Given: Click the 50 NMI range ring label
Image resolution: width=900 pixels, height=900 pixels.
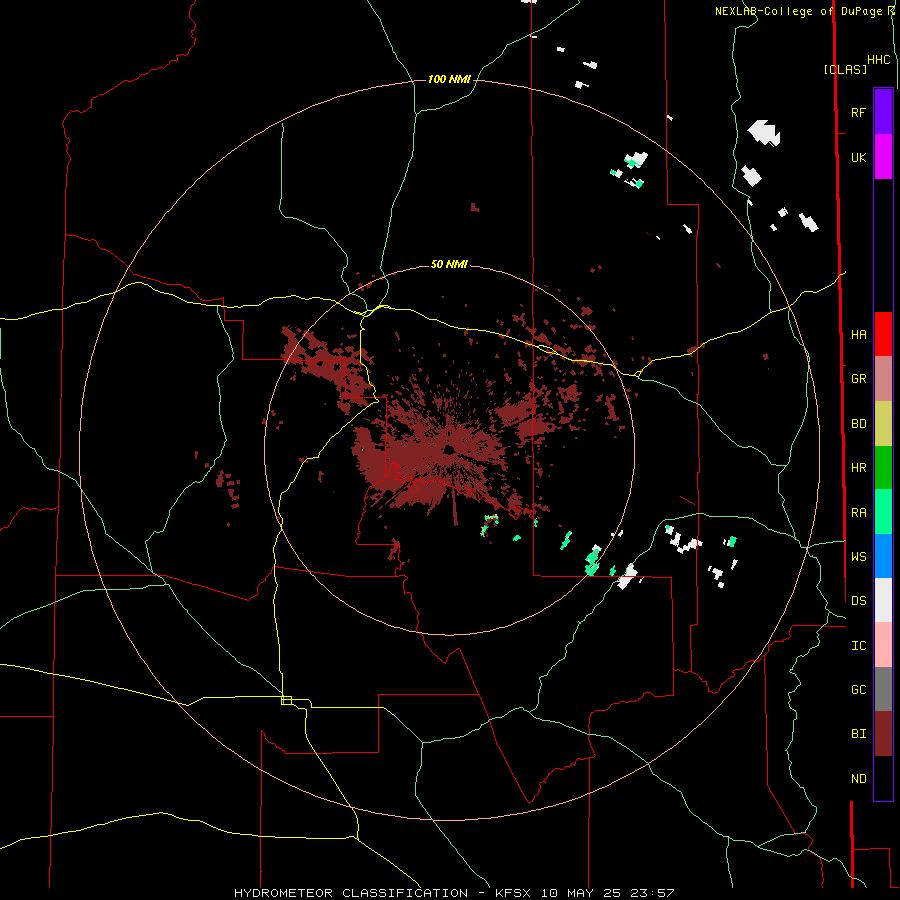Looking at the screenshot, I should coord(449,264).
